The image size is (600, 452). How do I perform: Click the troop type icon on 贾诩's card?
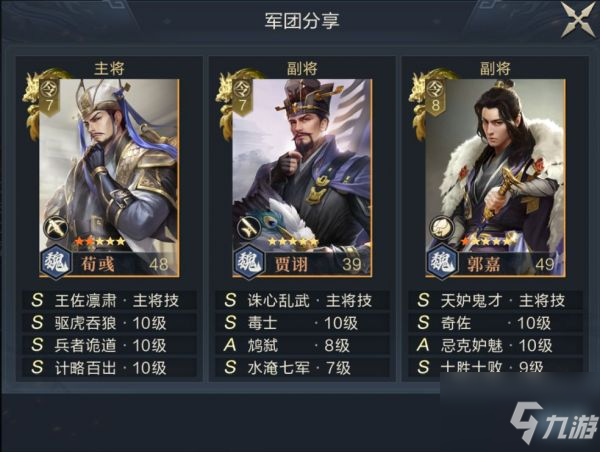pos(249,228)
